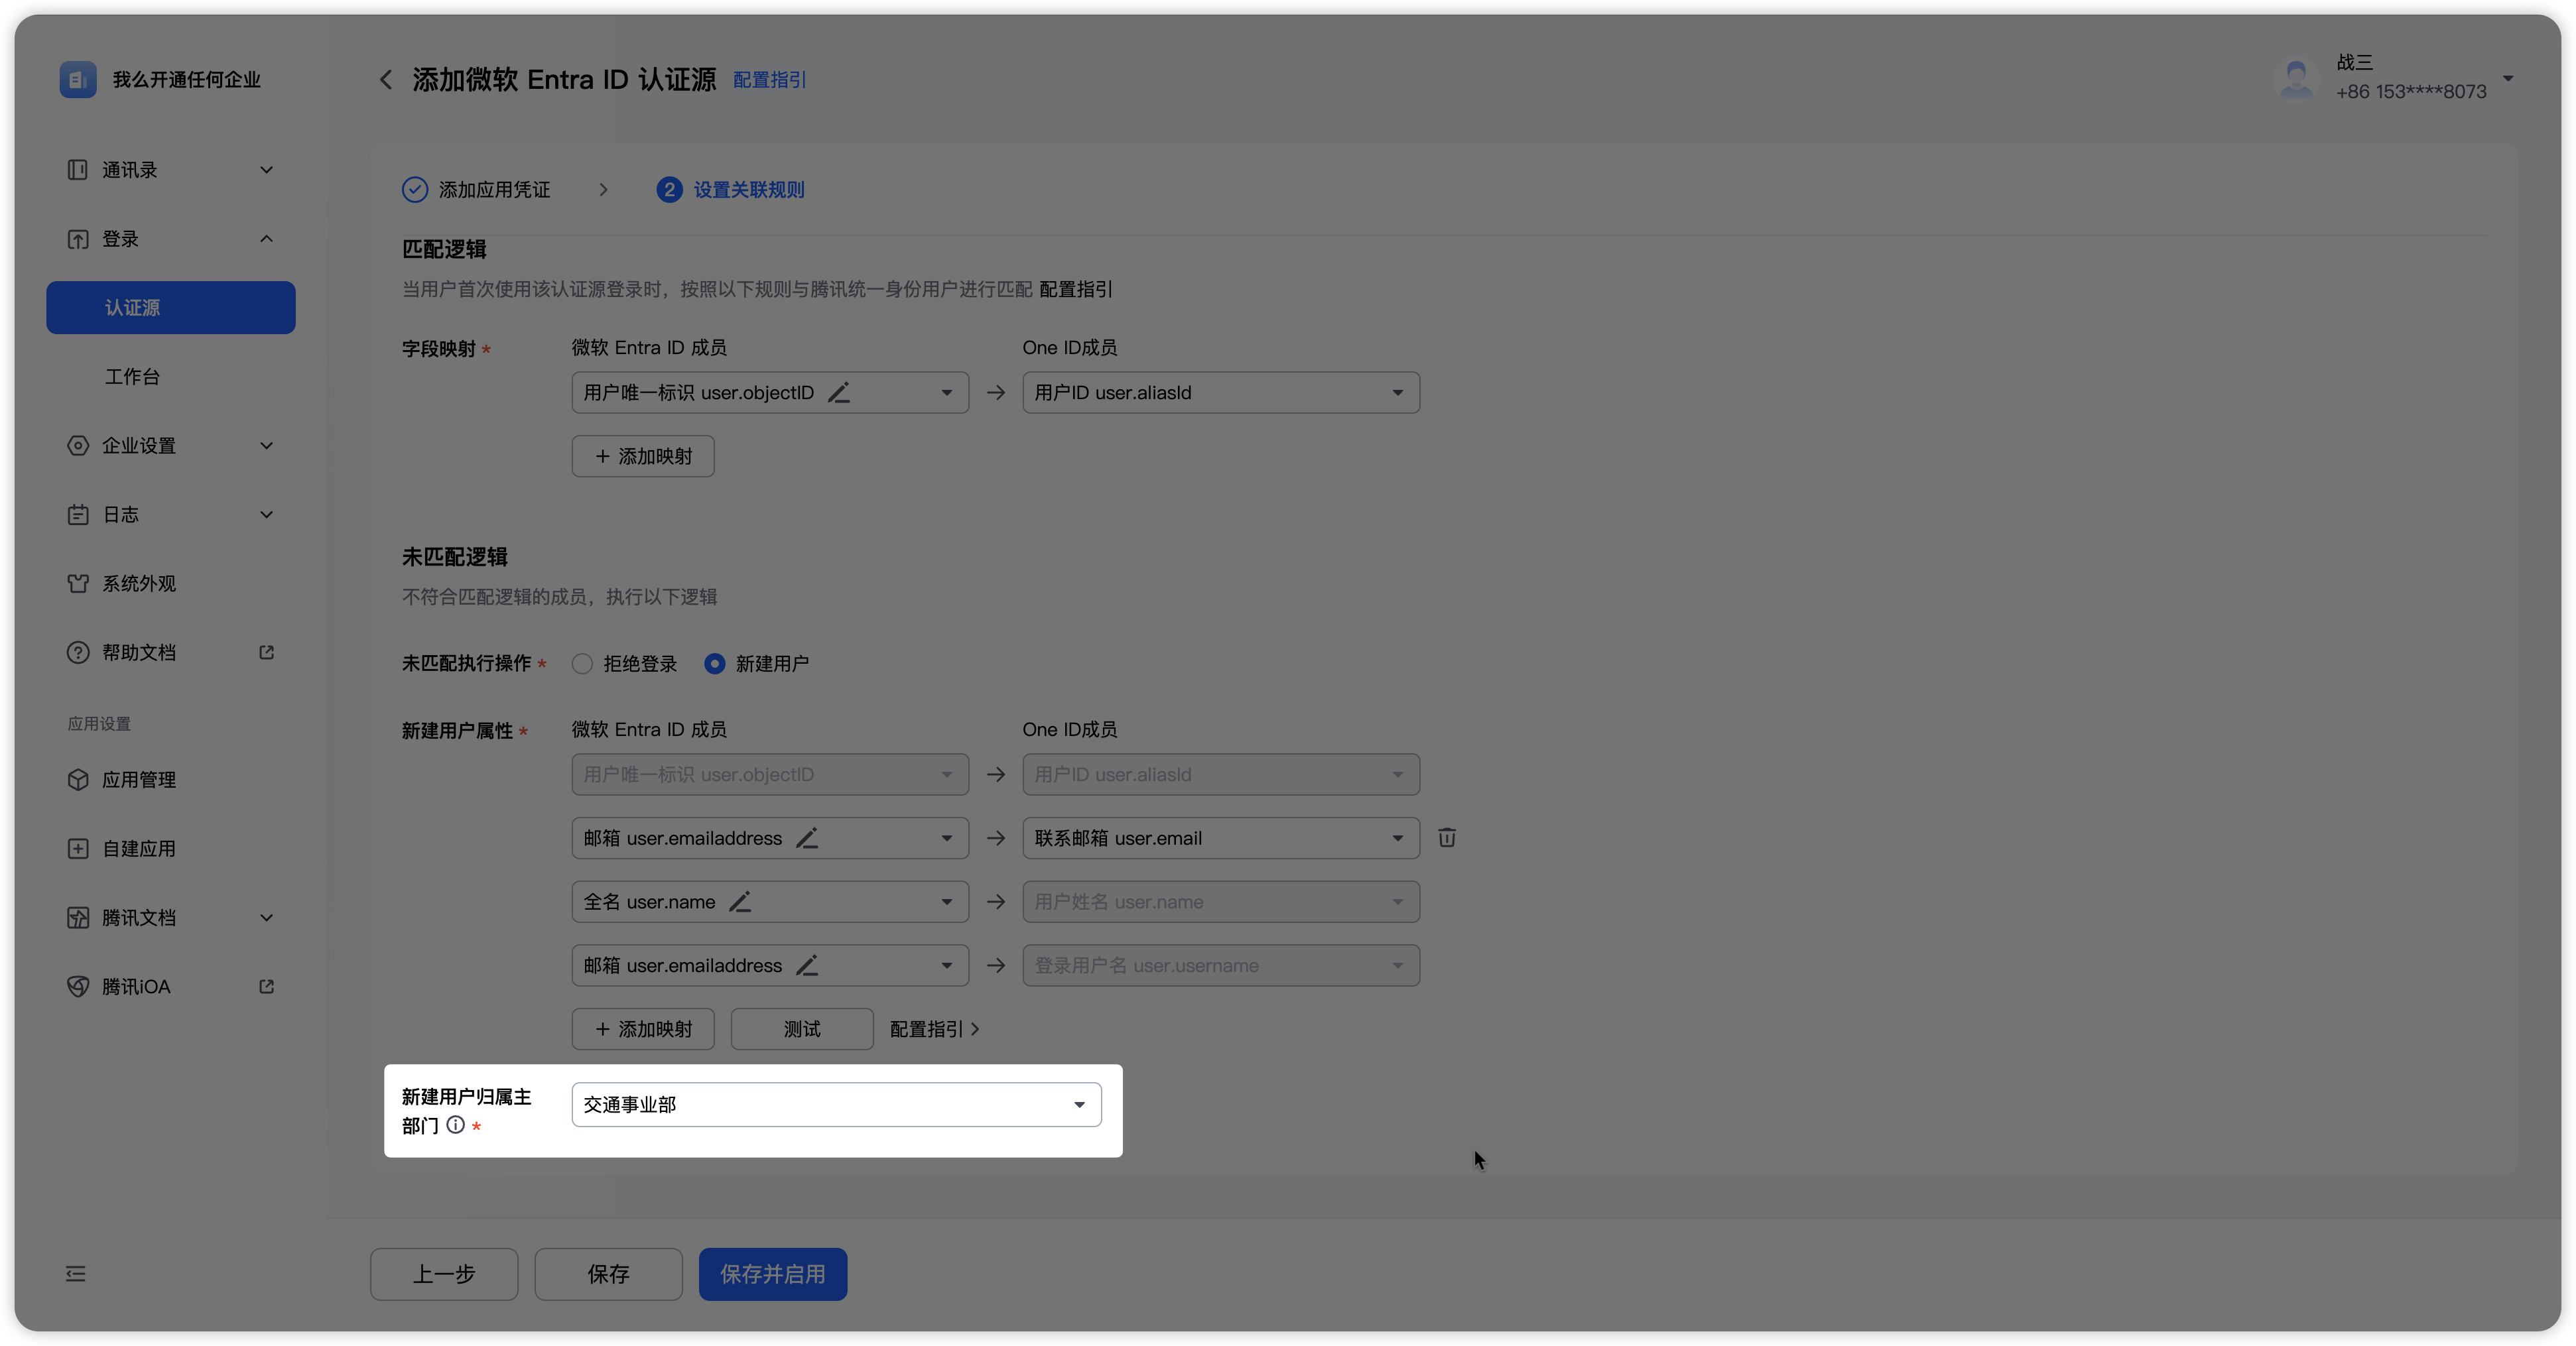Screen dimensions: 2576x1346
Task: Delete the 联系邮箱 user.email mapping row
Action: pyautogui.click(x=1446, y=838)
